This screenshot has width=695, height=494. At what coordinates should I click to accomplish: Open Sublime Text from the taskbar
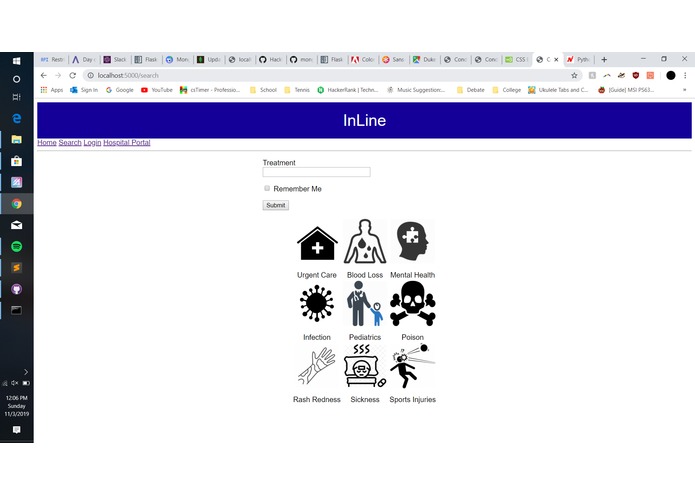pyautogui.click(x=16, y=268)
